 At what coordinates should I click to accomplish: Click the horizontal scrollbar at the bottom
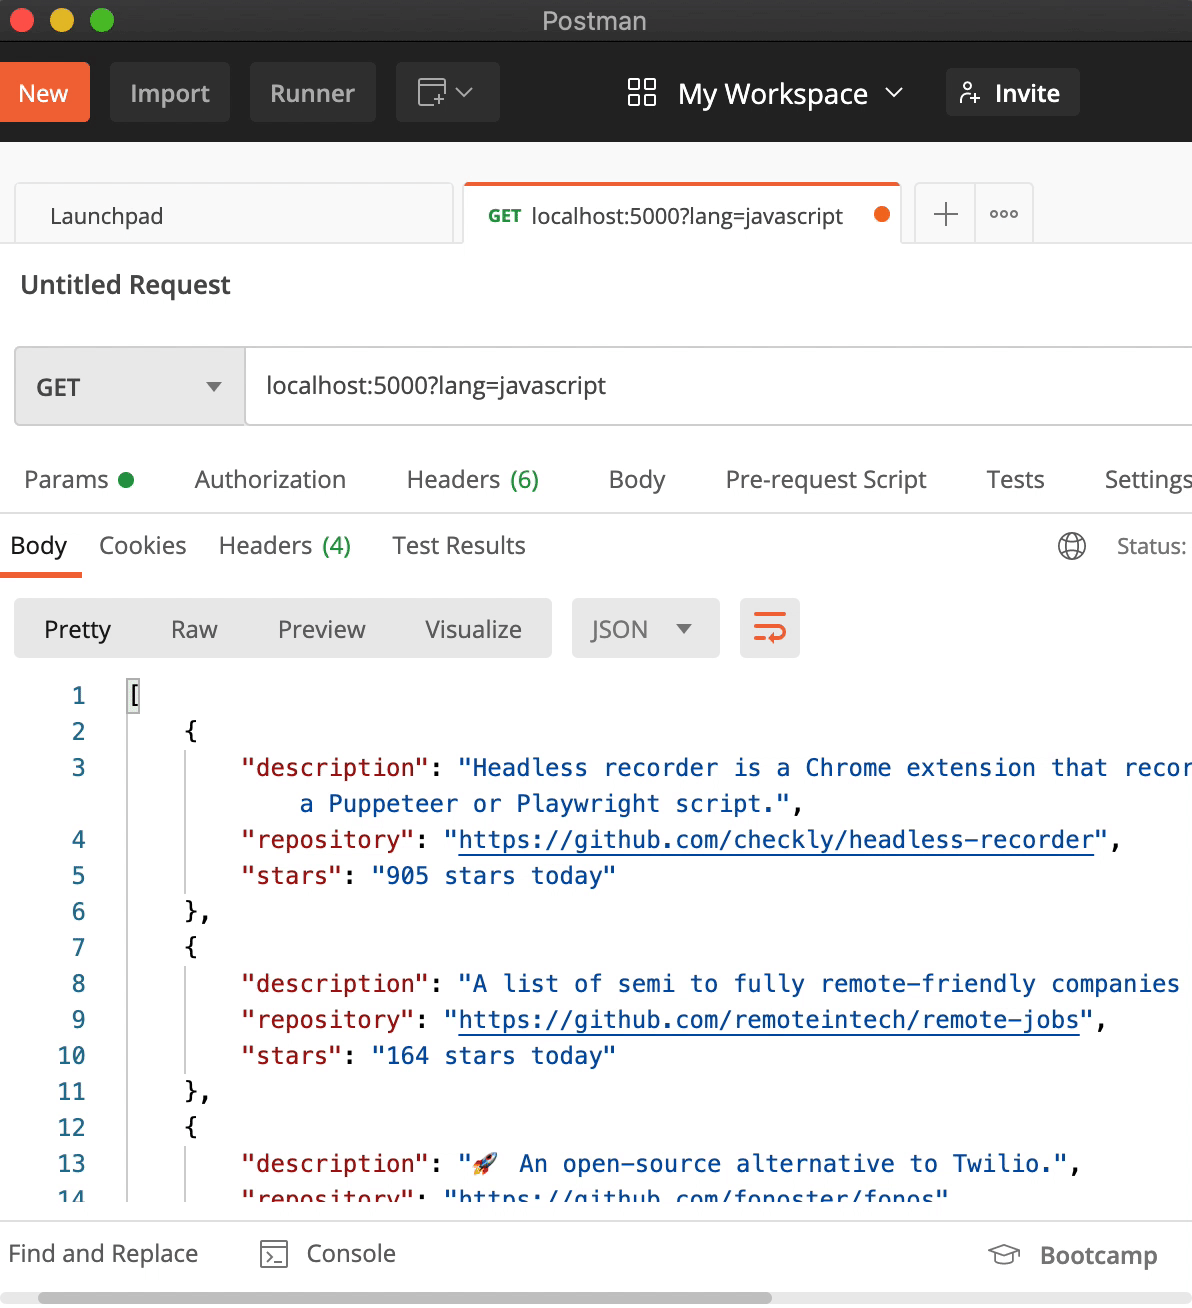click(405, 1298)
